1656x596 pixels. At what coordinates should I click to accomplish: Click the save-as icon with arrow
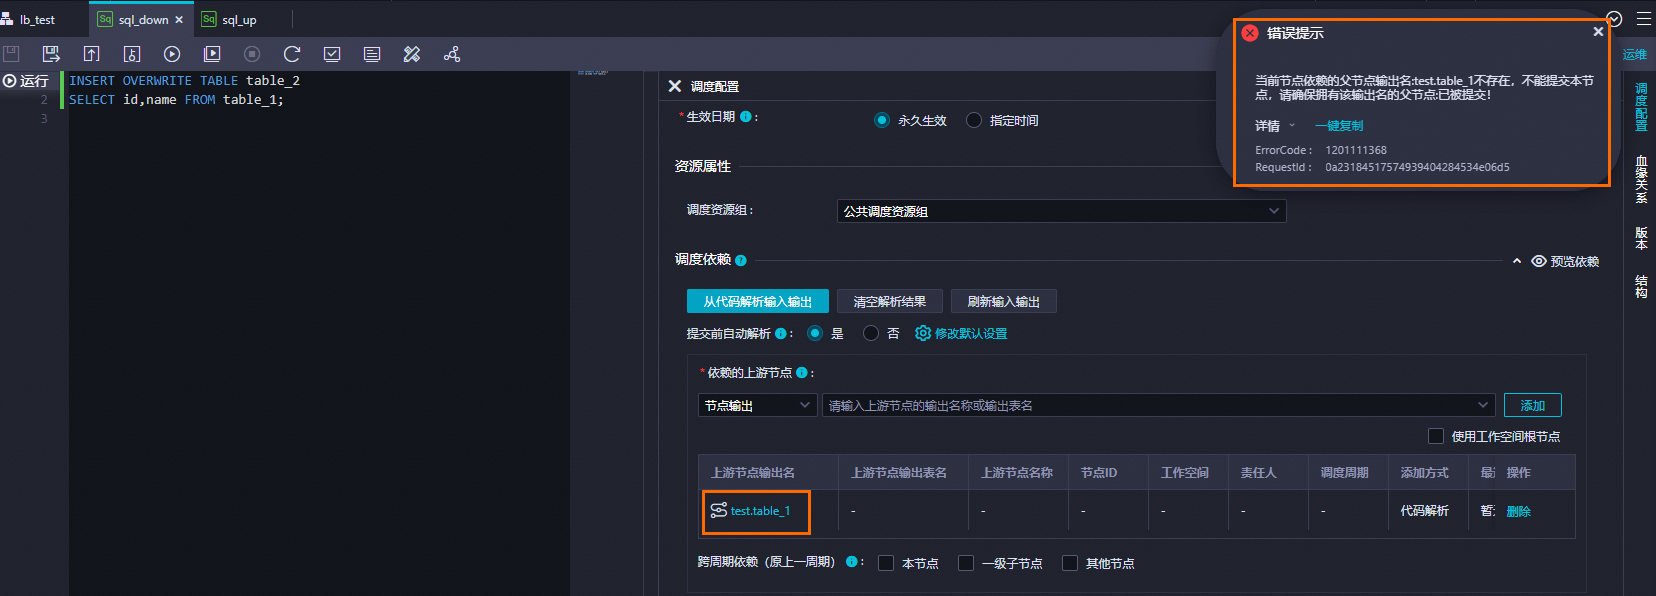pos(51,54)
